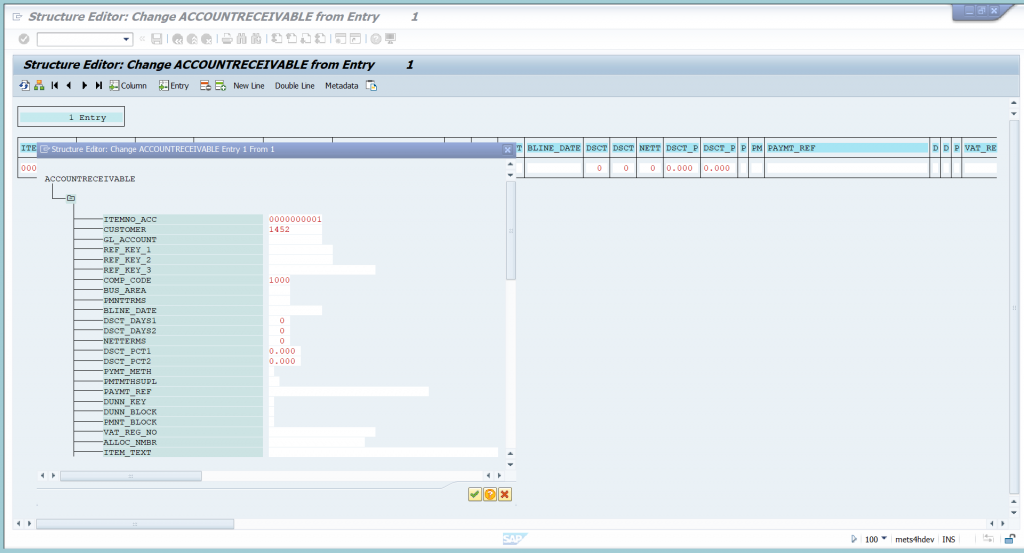Click the Print icon
This screenshot has width=1024, height=553.
227,39
